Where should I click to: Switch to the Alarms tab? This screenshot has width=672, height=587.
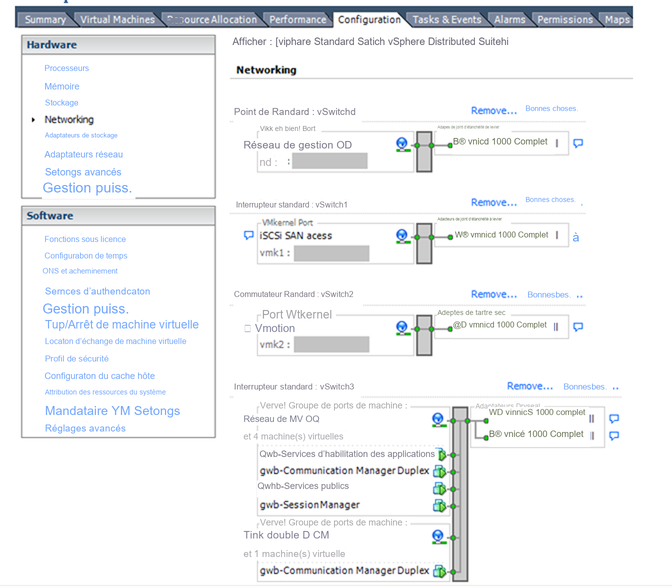[510, 20]
